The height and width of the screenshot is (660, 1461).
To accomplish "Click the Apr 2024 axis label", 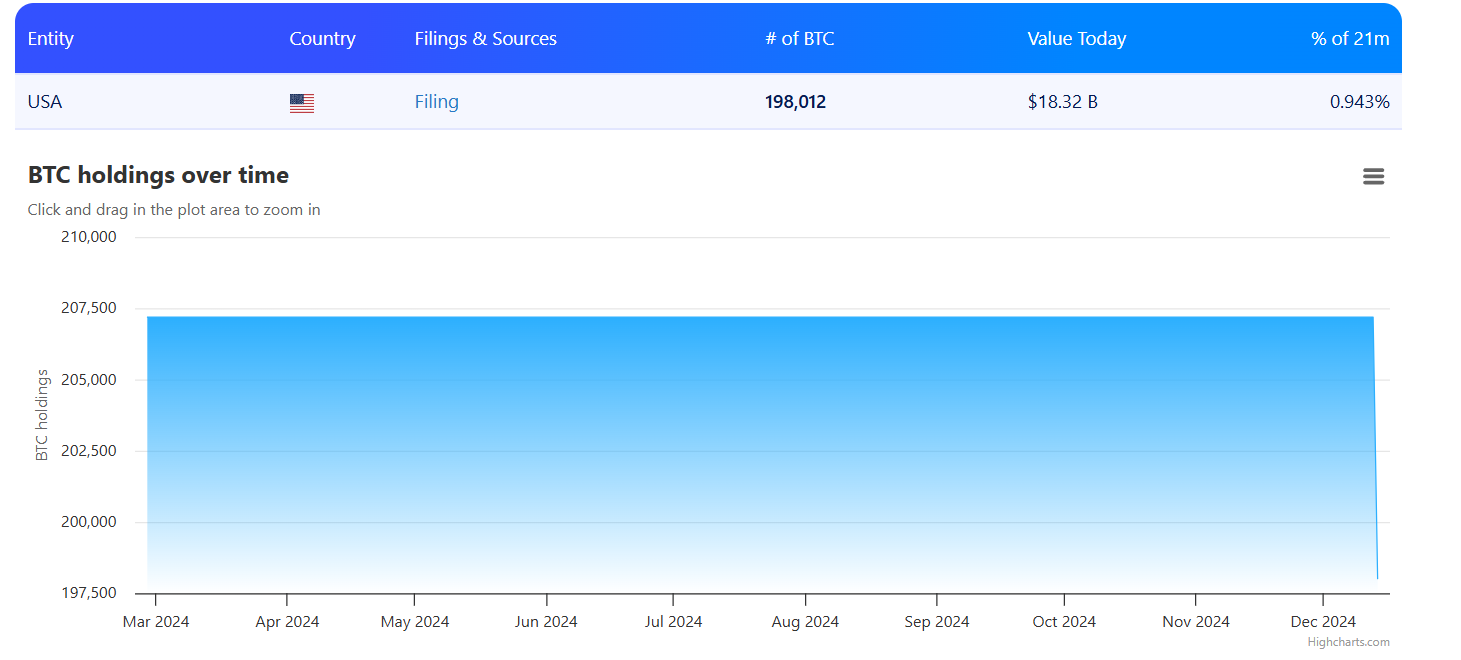I will [x=287, y=622].
